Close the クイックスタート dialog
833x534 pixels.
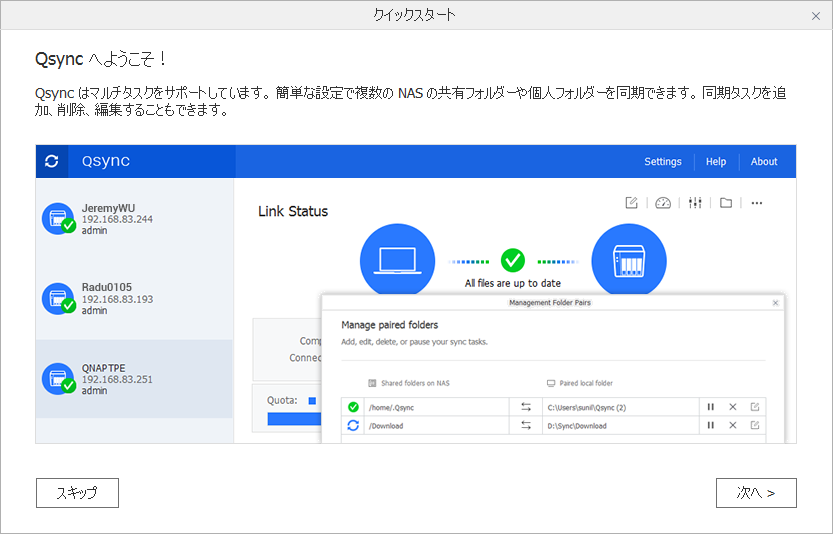[x=815, y=16]
